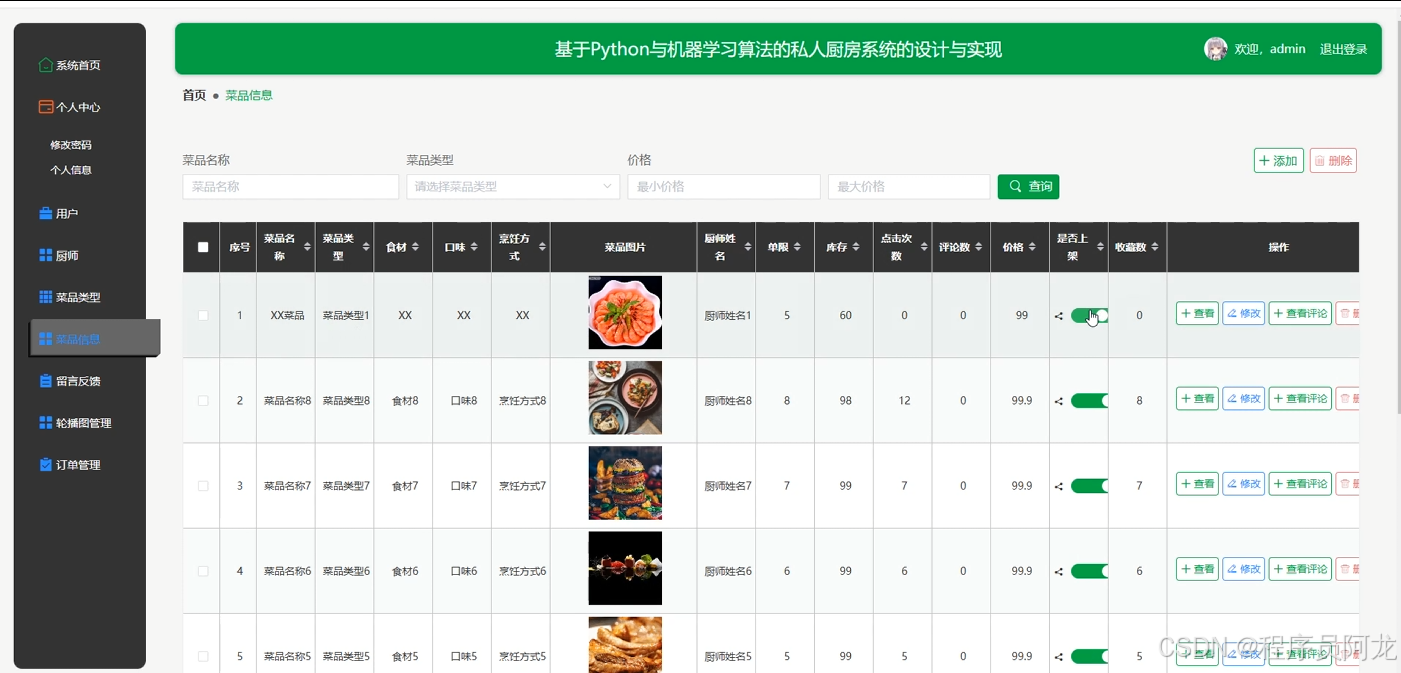Click 修改 for 菜品名称8 row

(1244, 399)
